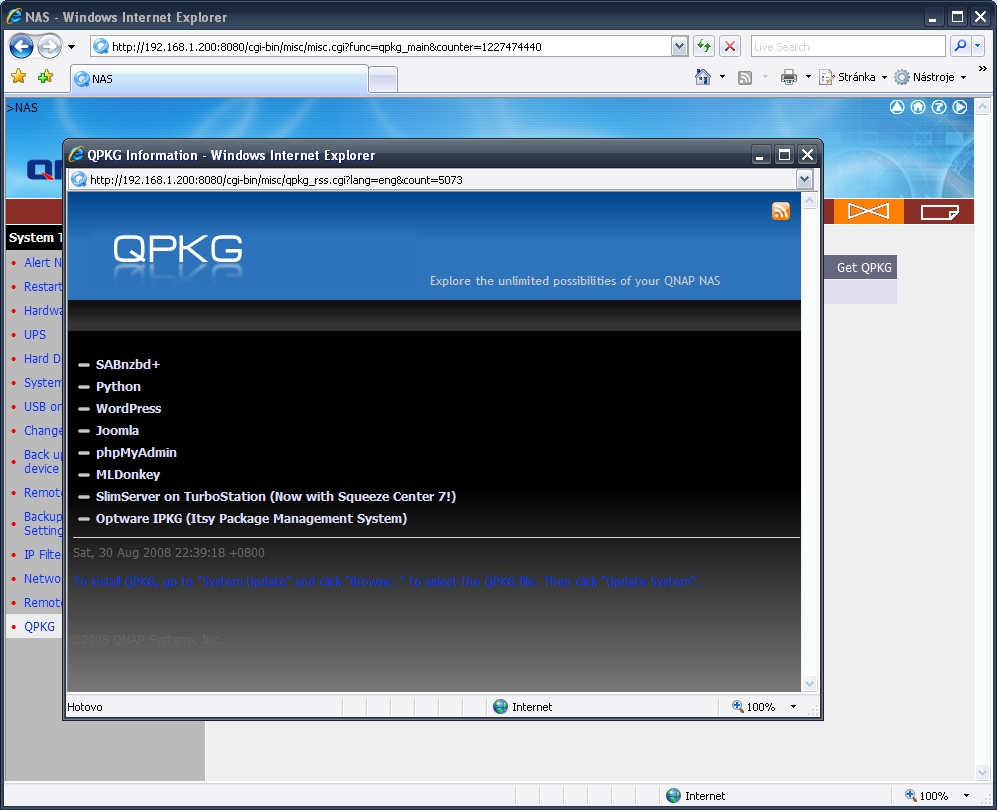The width and height of the screenshot is (997, 810).
Task: Click the NAS home icon in header
Action: click(x=918, y=107)
